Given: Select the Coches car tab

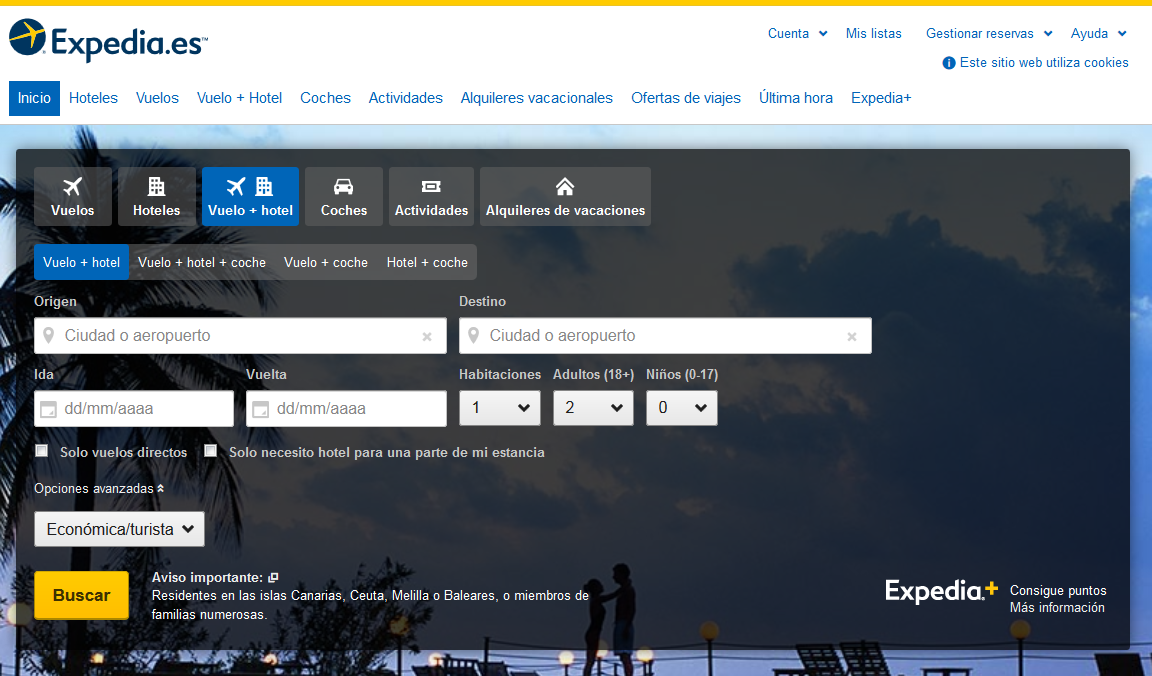Looking at the screenshot, I should 344,196.
